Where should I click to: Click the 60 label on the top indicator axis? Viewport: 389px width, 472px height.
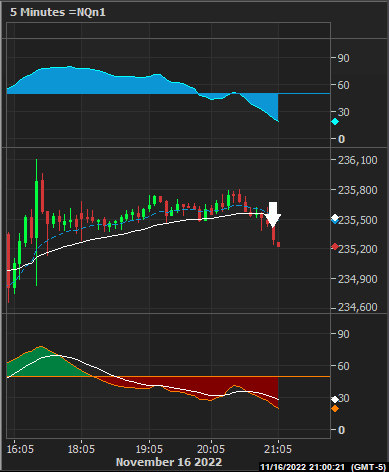click(344, 85)
